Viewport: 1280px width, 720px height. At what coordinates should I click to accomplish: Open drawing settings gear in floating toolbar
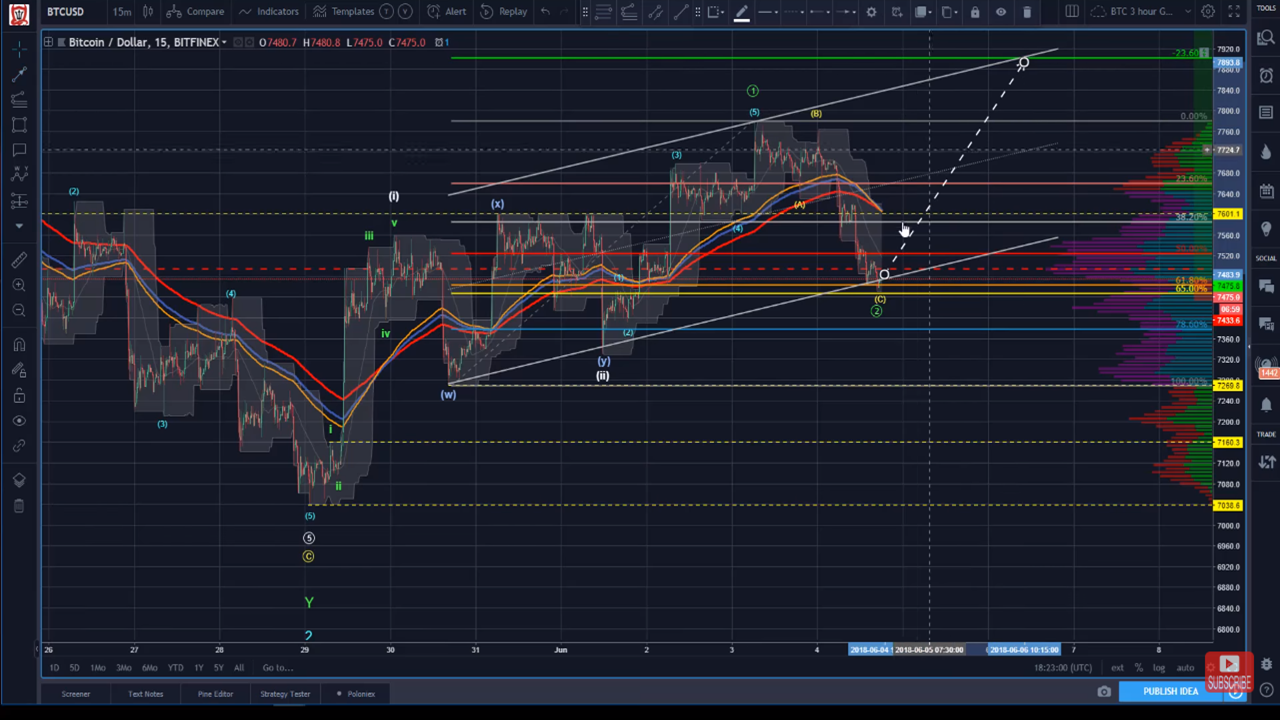tap(871, 12)
